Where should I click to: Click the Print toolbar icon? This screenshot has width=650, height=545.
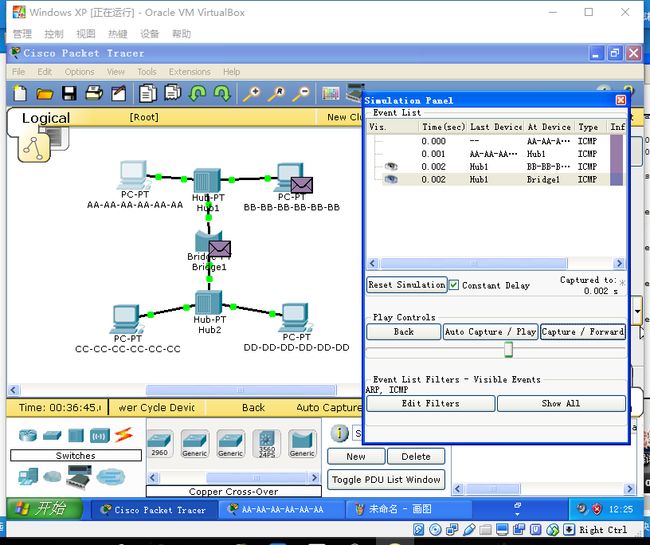(94, 93)
